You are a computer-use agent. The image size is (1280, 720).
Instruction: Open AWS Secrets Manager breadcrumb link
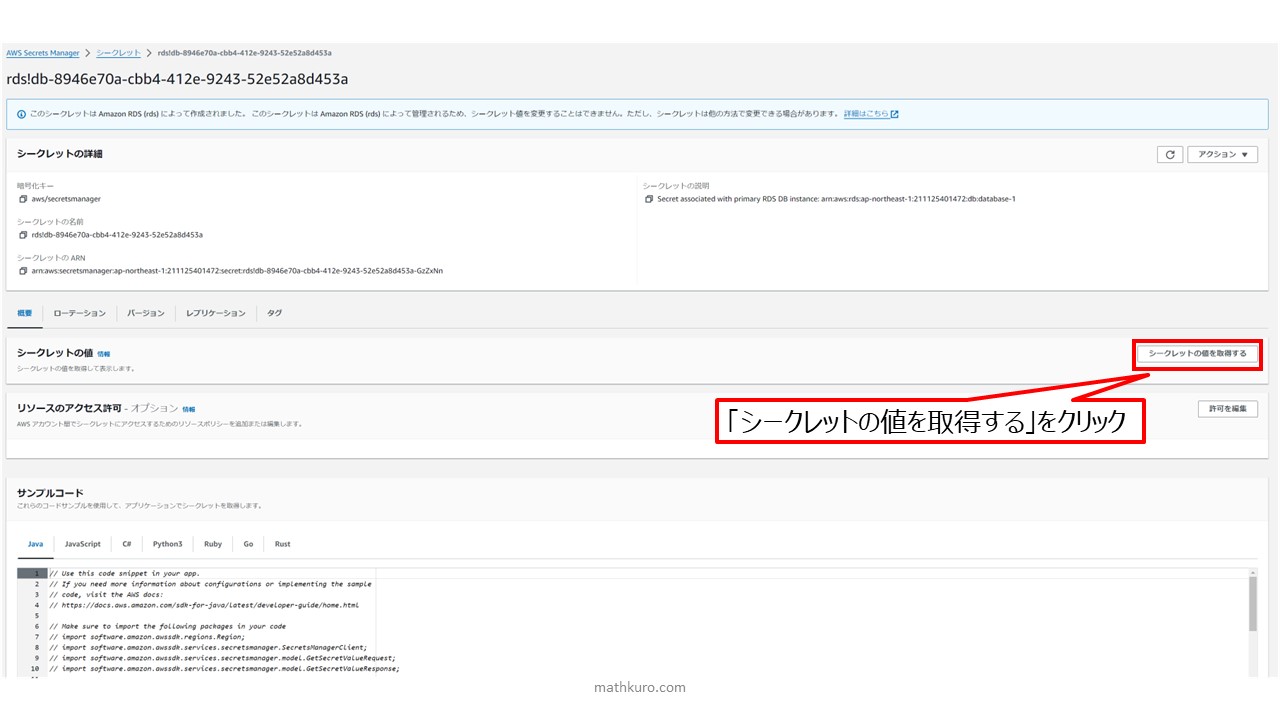pos(43,52)
